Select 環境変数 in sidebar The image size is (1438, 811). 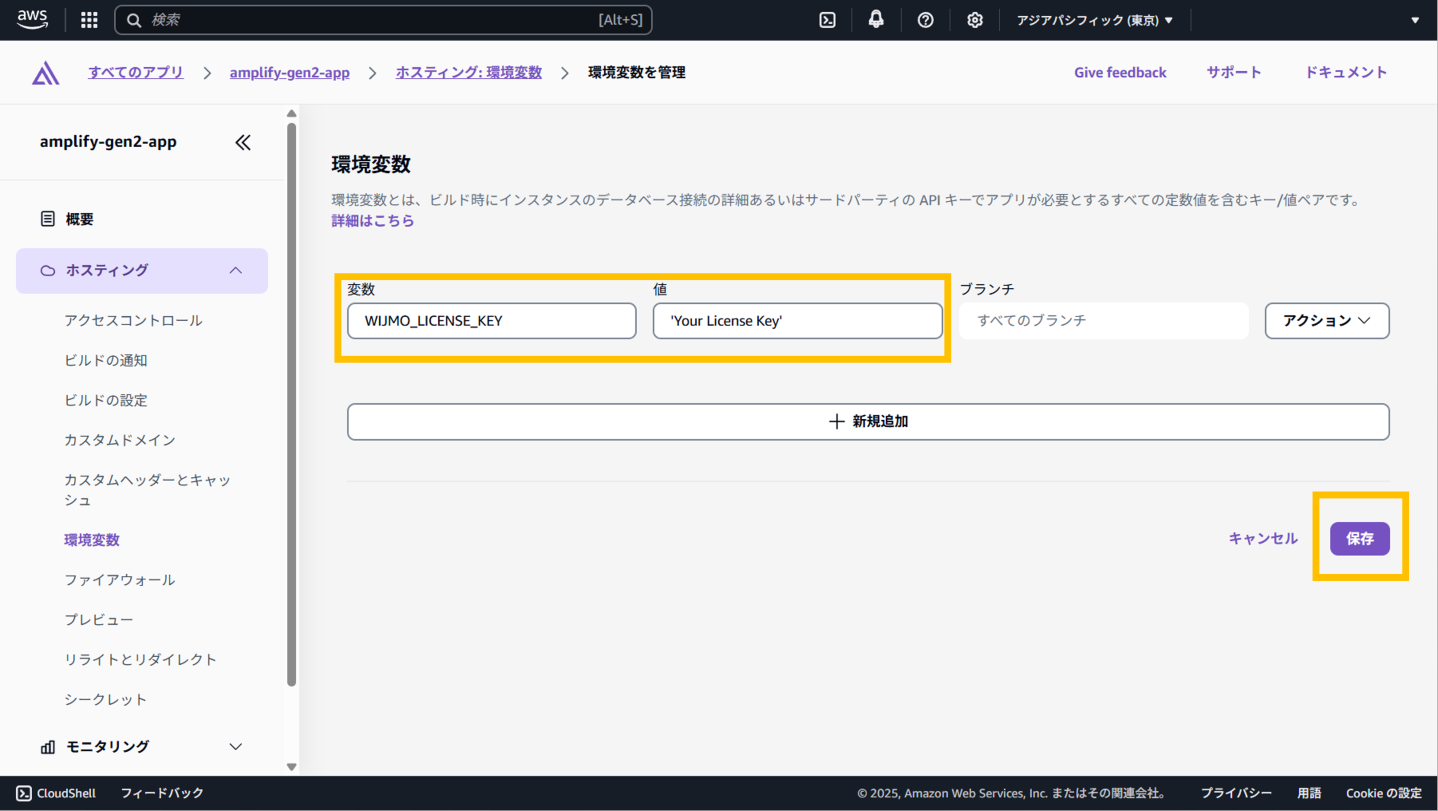92,540
